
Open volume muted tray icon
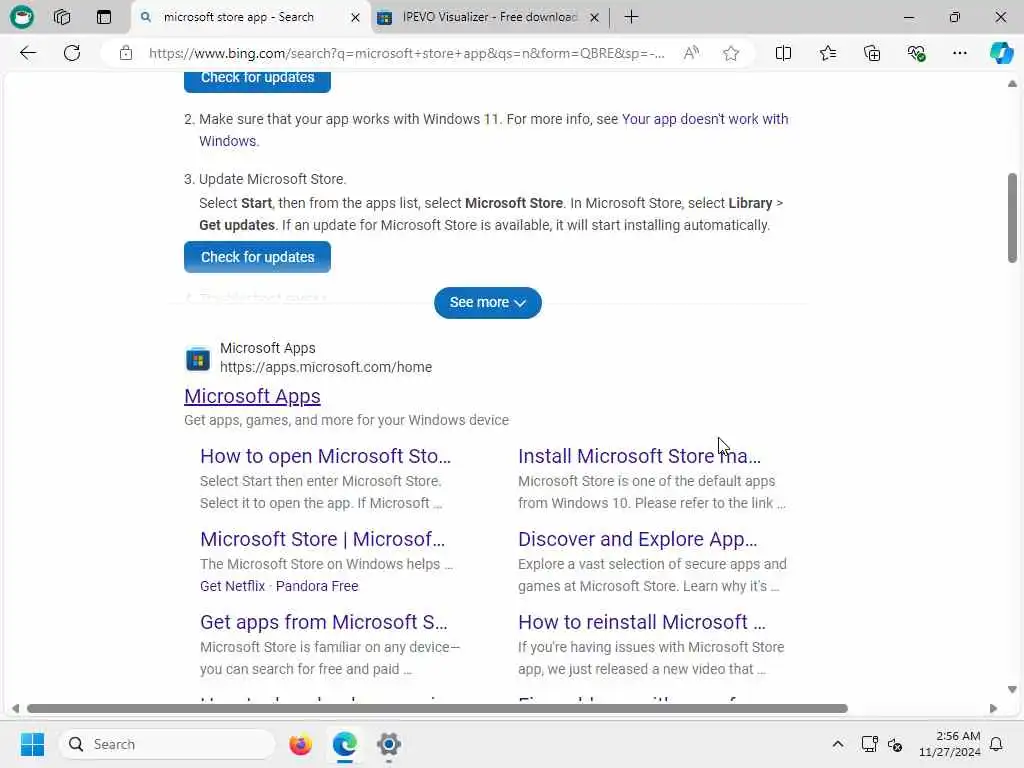(x=895, y=745)
